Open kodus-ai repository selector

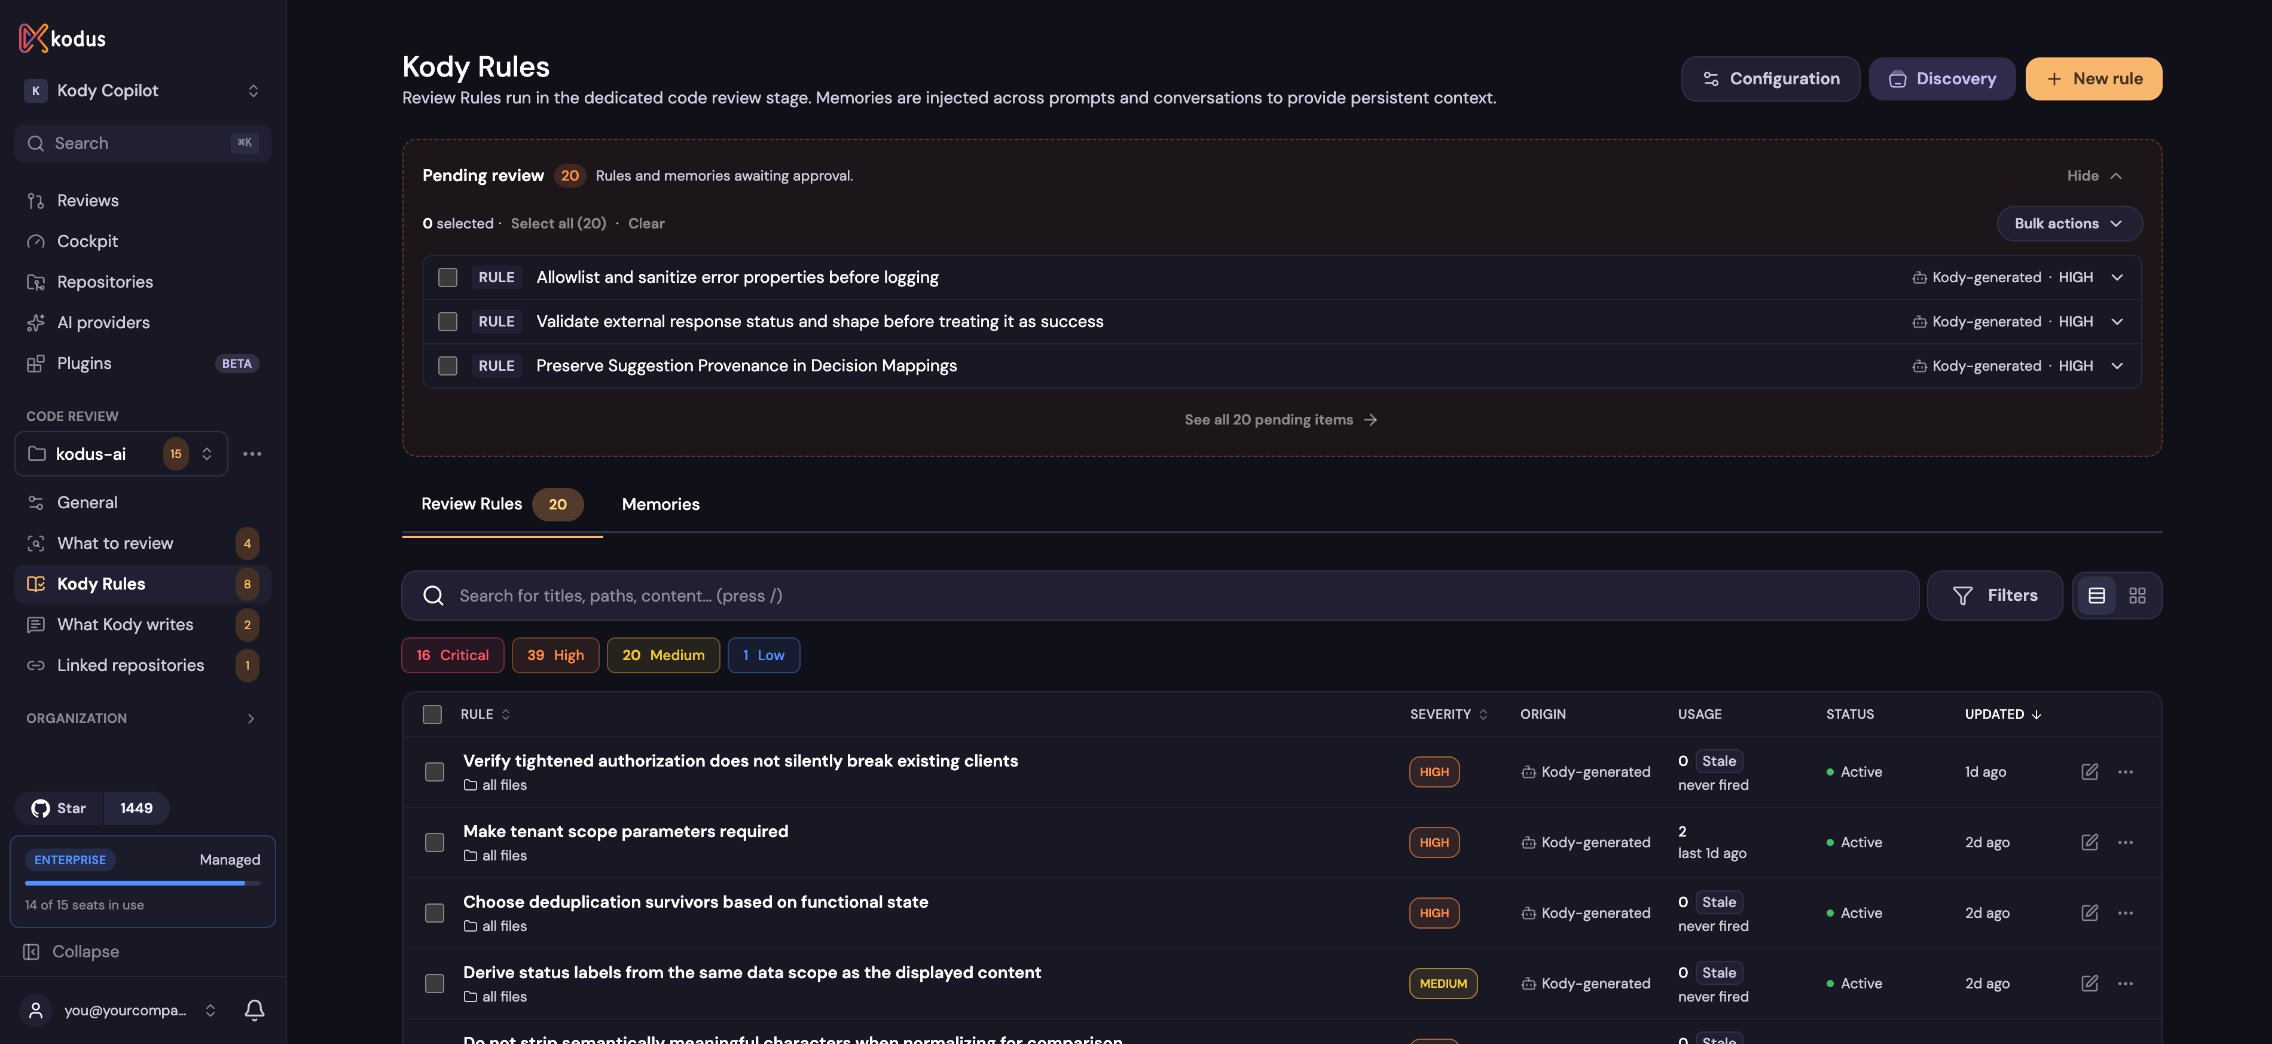121,454
